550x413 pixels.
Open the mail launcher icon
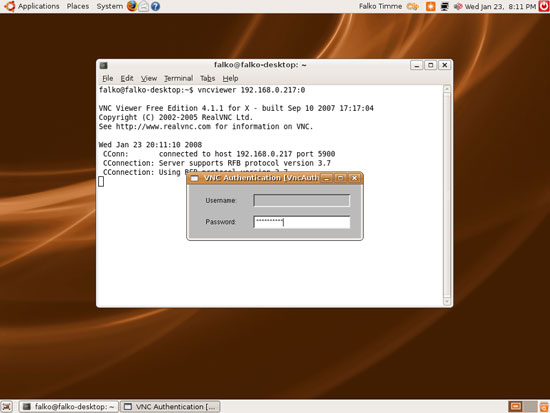[x=143, y=6]
